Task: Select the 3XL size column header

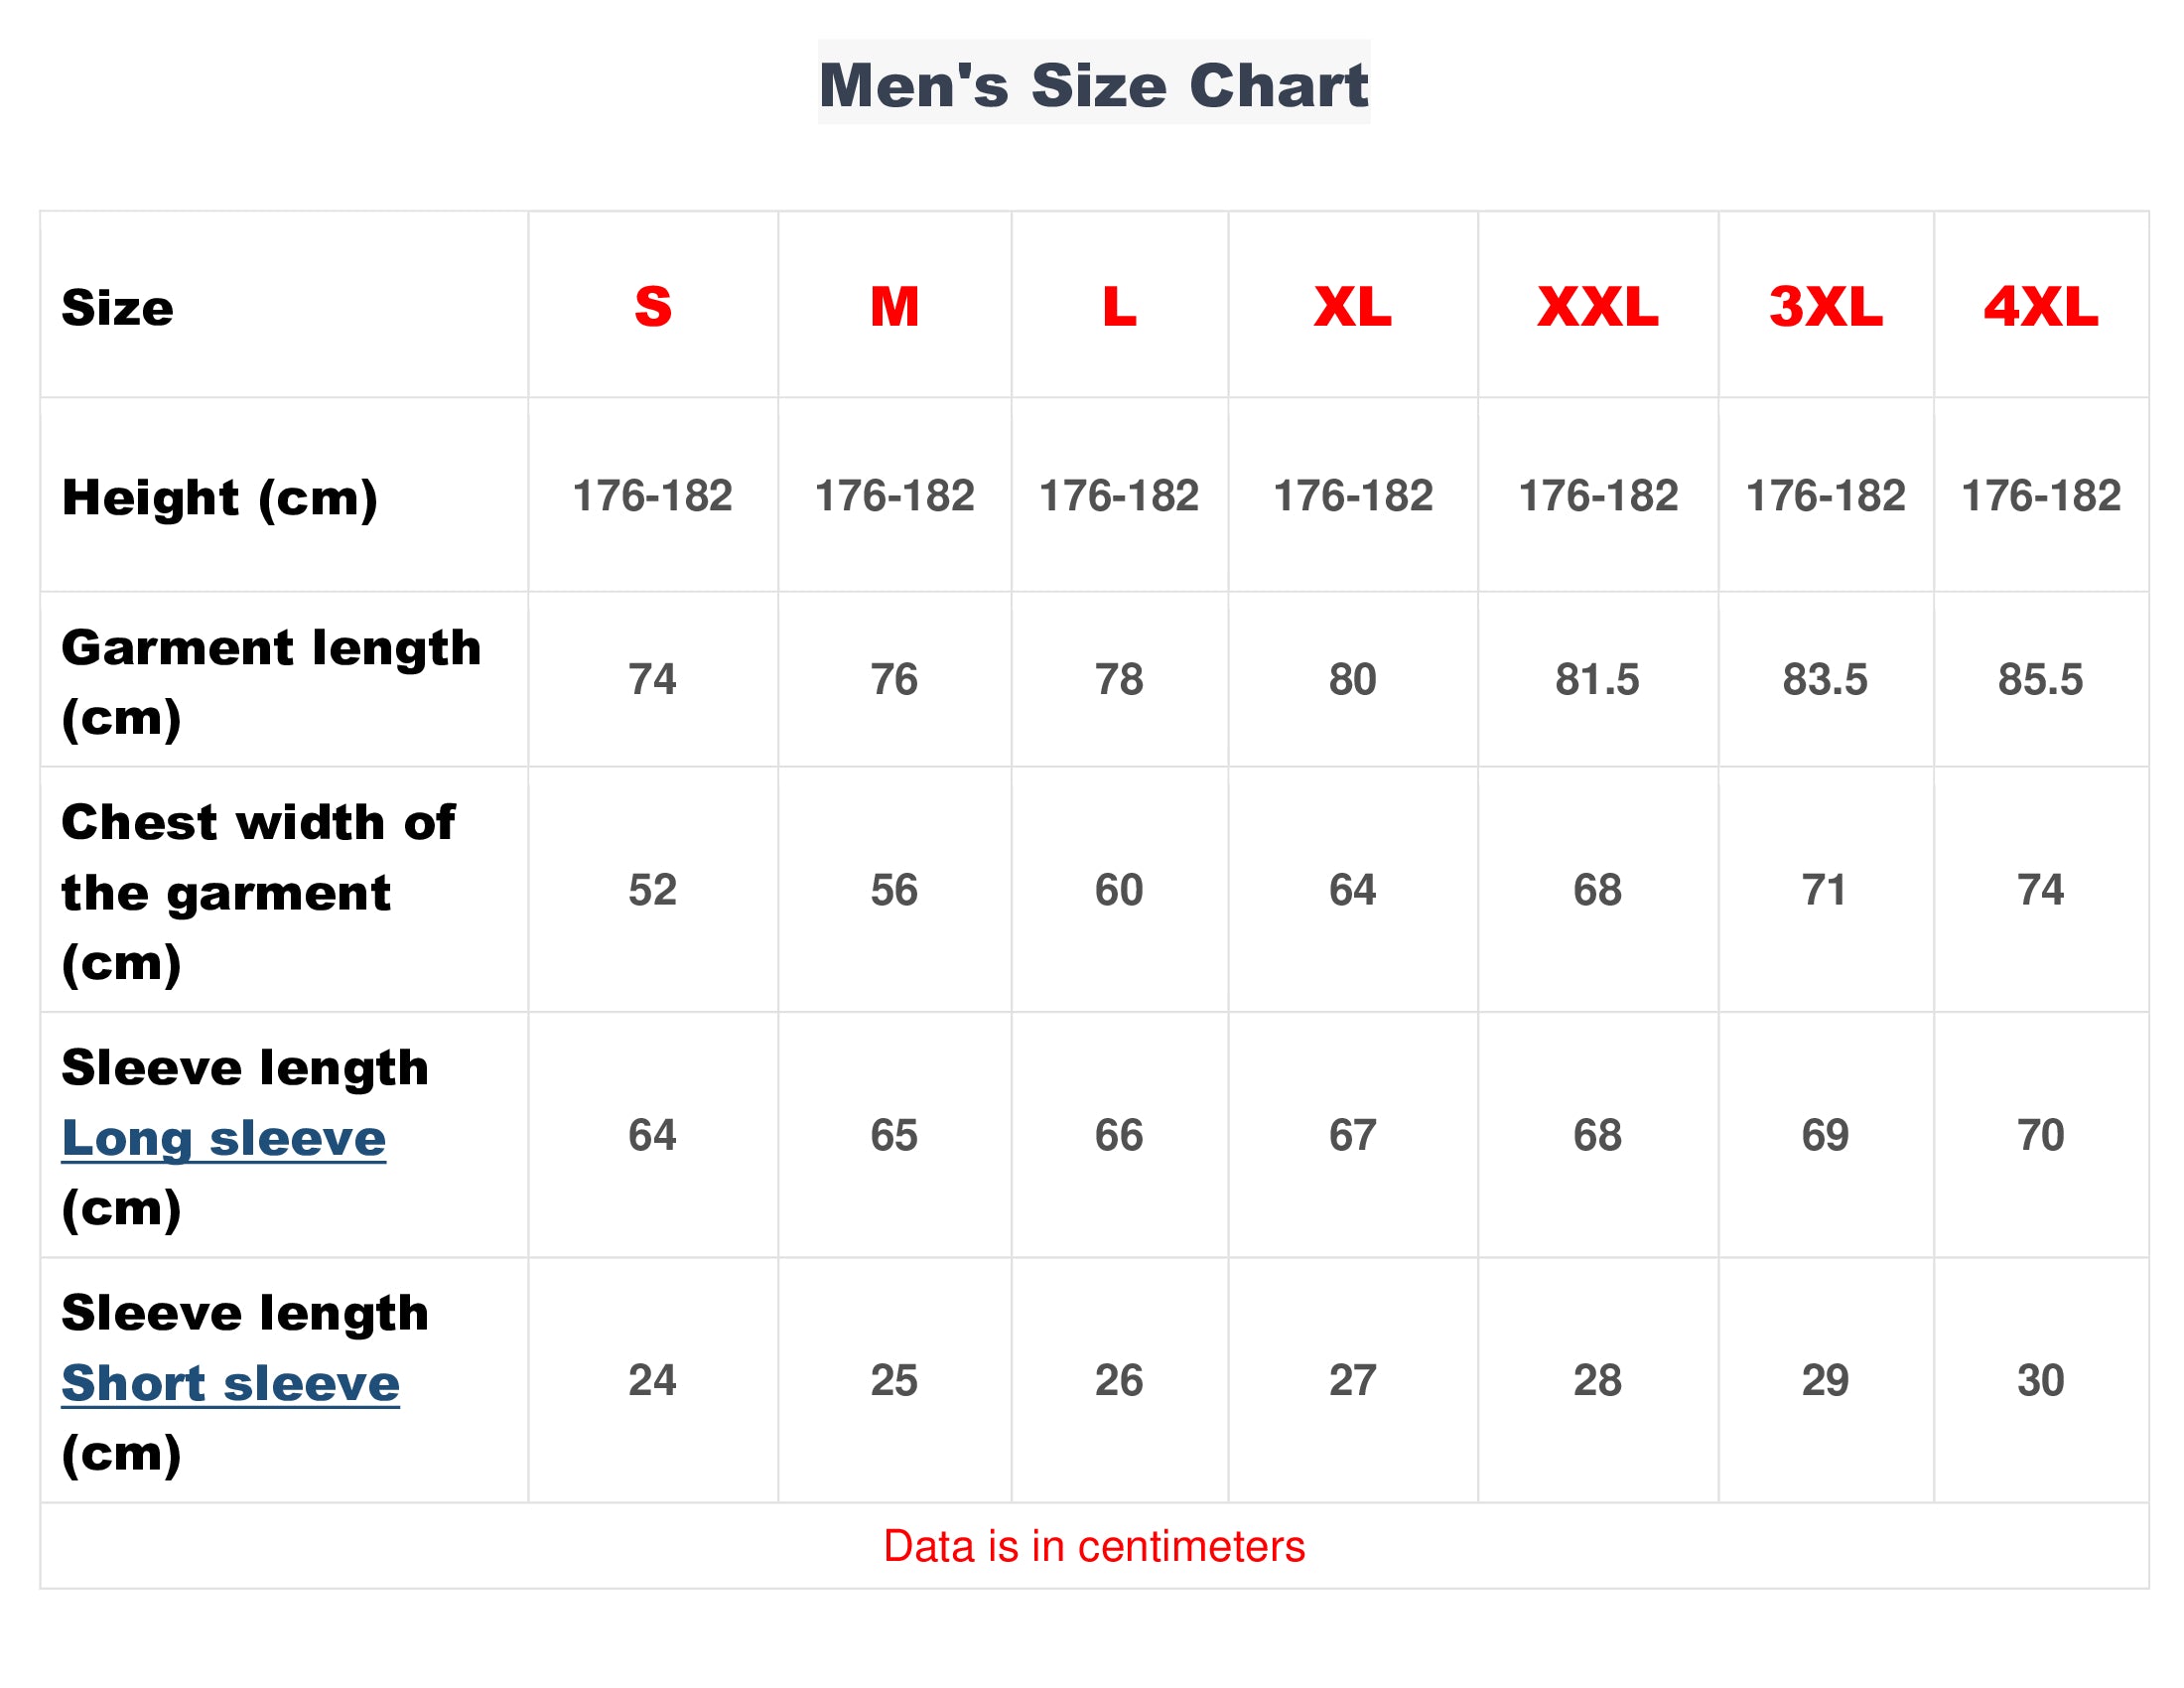Action: coord(1825,306)
